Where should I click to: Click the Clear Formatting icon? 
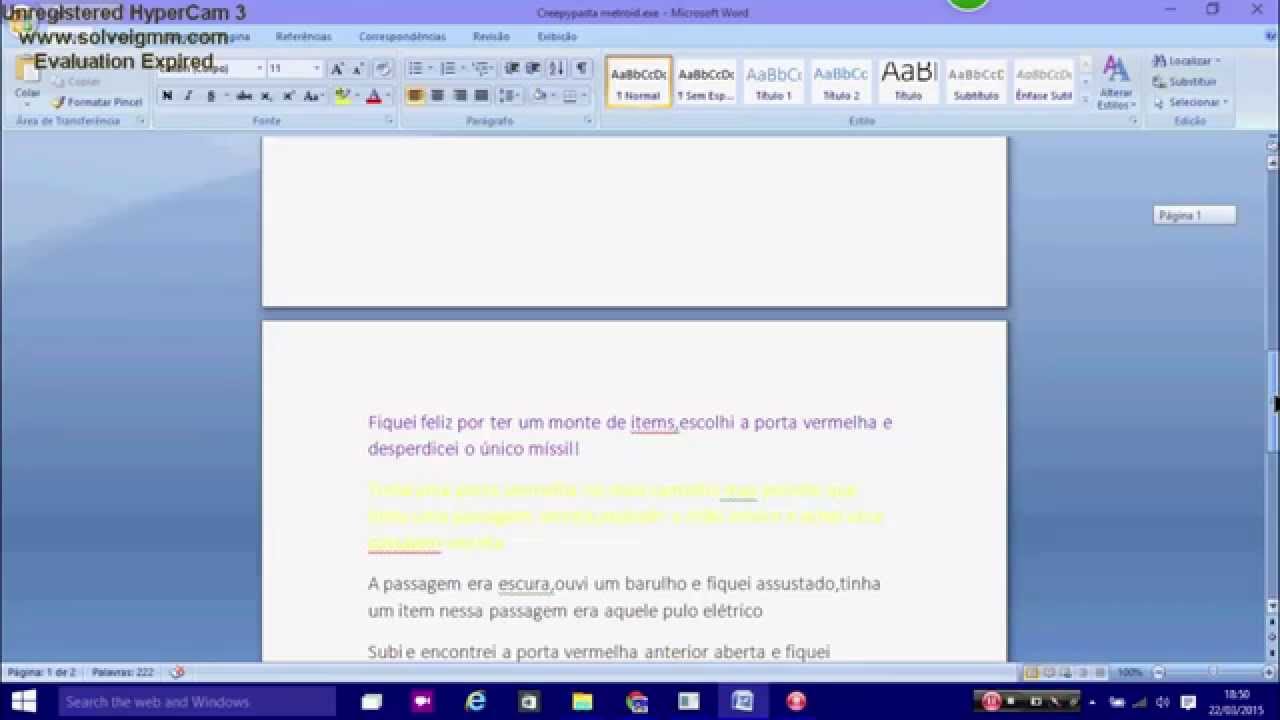[382, 69]
